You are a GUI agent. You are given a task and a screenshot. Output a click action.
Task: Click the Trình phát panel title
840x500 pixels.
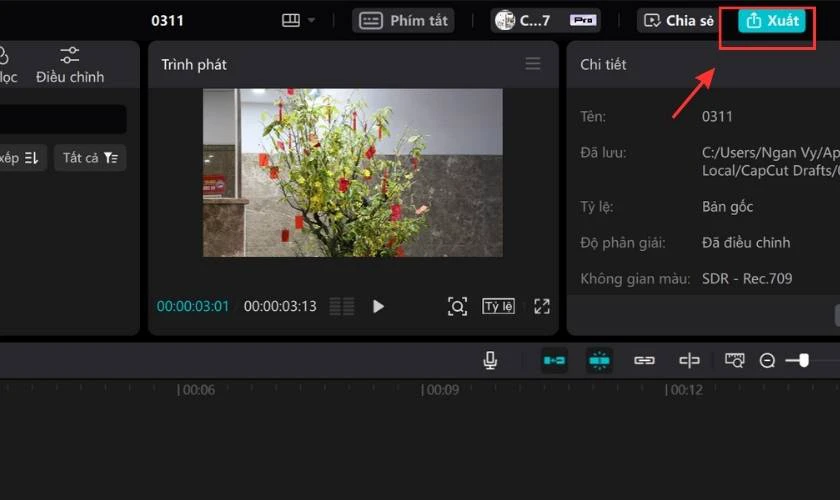tap(194, 65)
